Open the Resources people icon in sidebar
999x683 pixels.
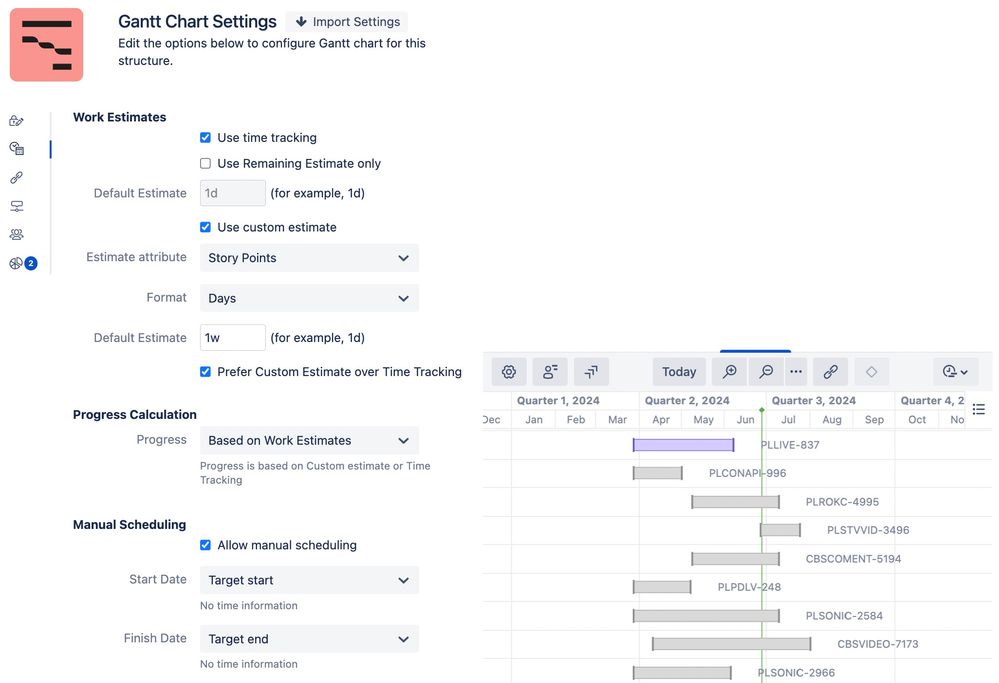(x=15, y=233)
